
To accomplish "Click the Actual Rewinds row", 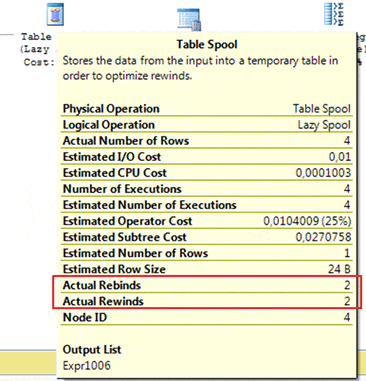I will [x=207, y=301].
